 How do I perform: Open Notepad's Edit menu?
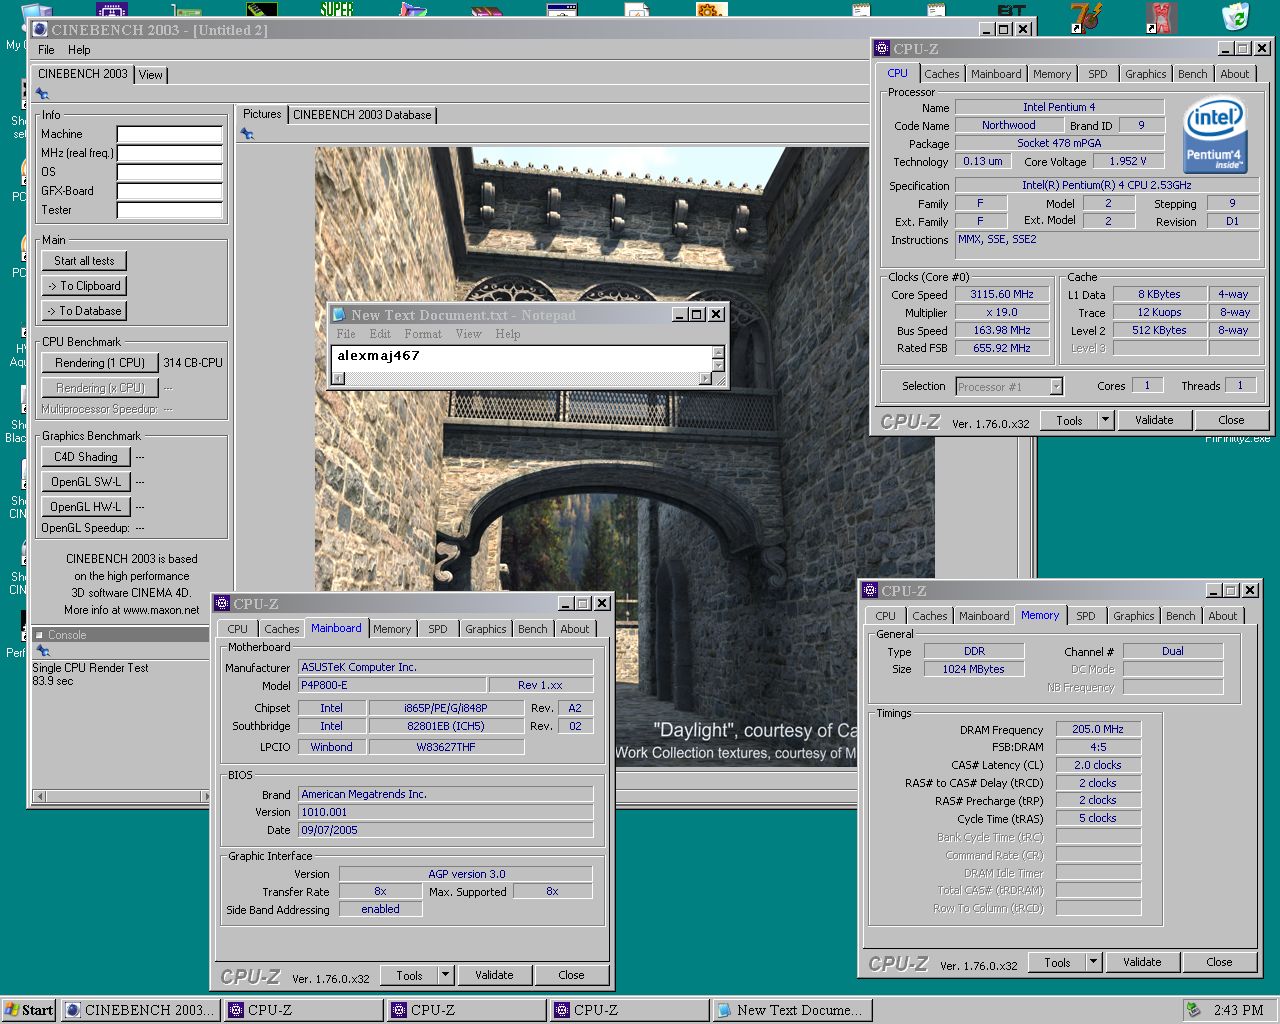coord(380,334)
